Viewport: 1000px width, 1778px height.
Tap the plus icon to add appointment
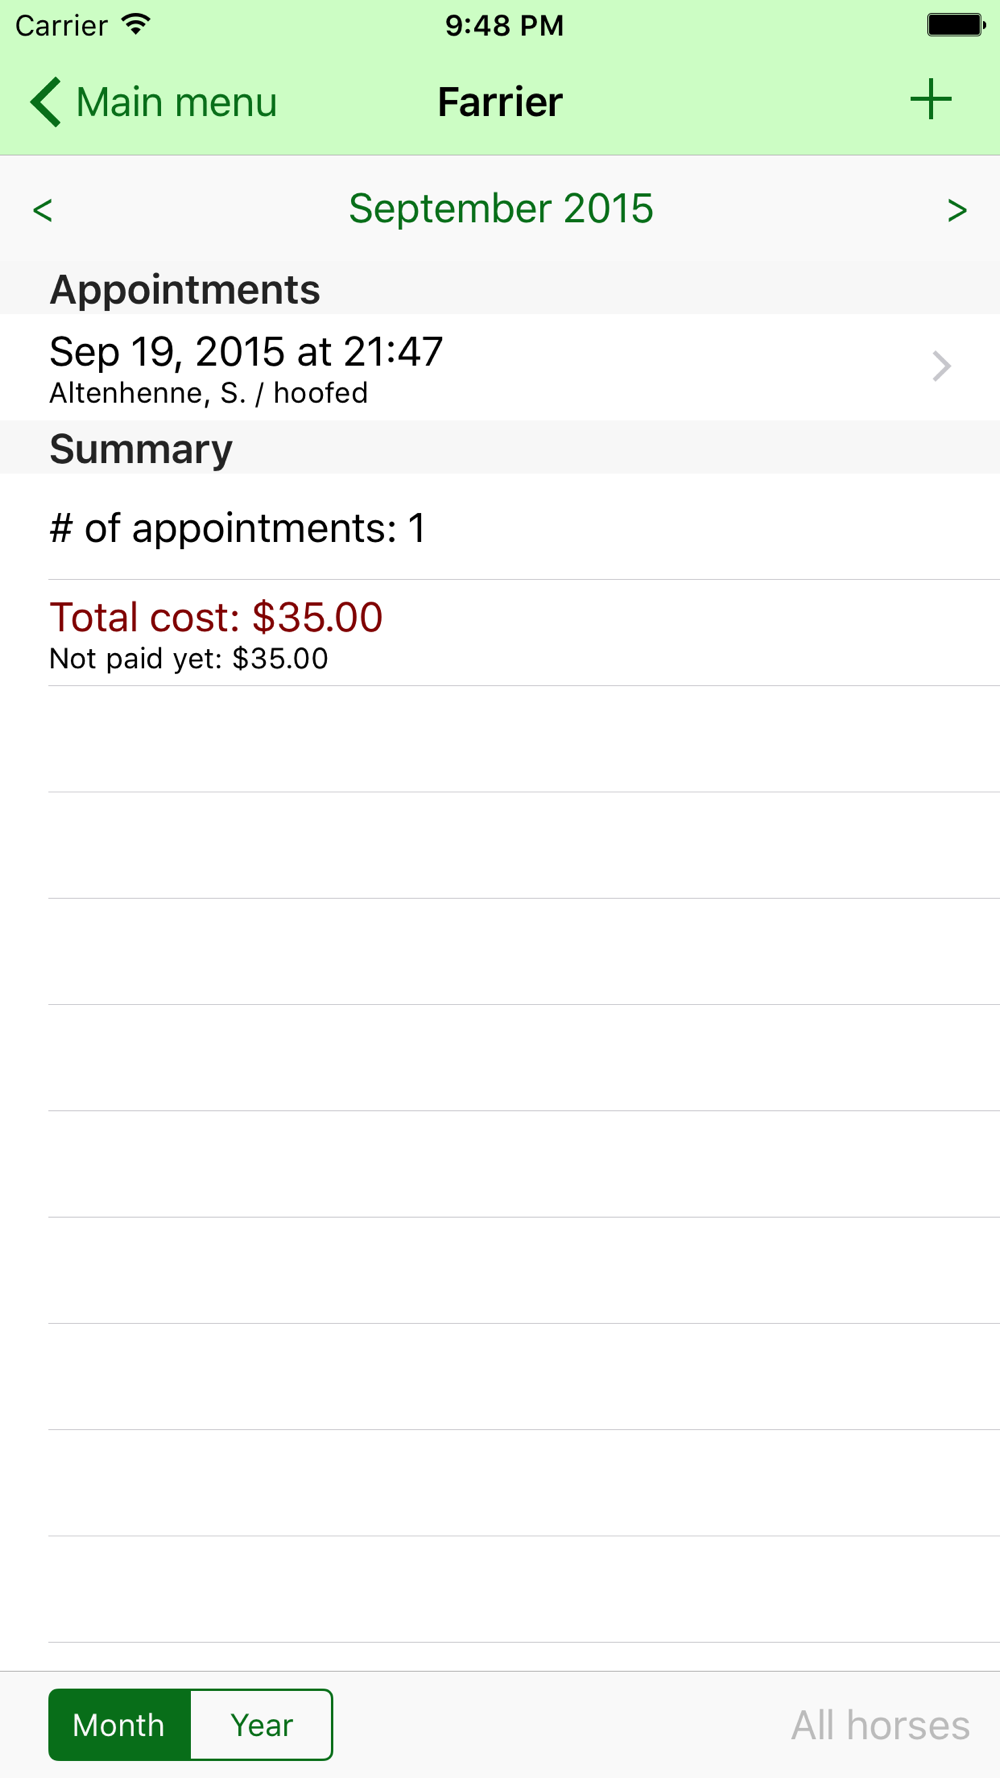(930, 100)
